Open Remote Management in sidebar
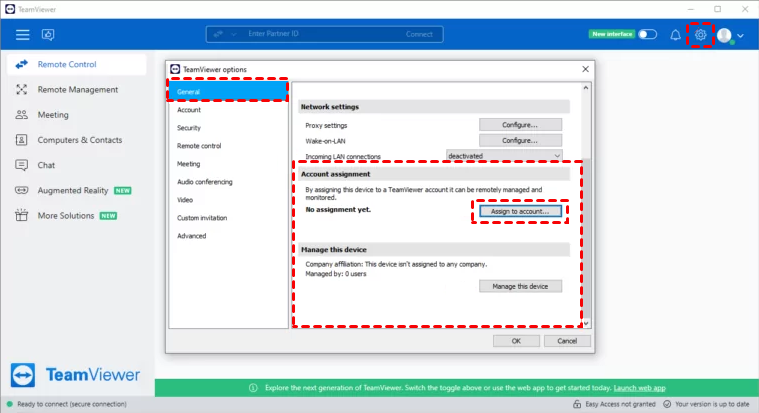 point(77,90)
